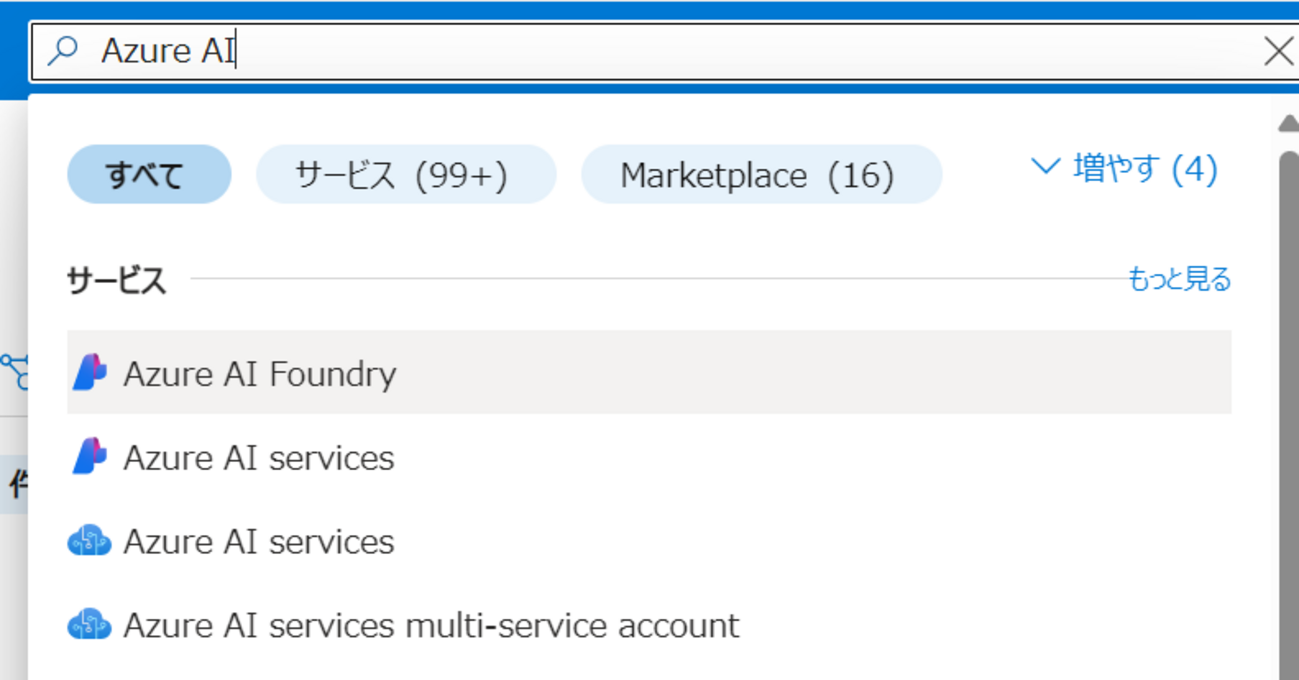Screen dimensions: 1299x680
Task: Click the partially hidden node icon at left edge
Action: click(15, 371)
